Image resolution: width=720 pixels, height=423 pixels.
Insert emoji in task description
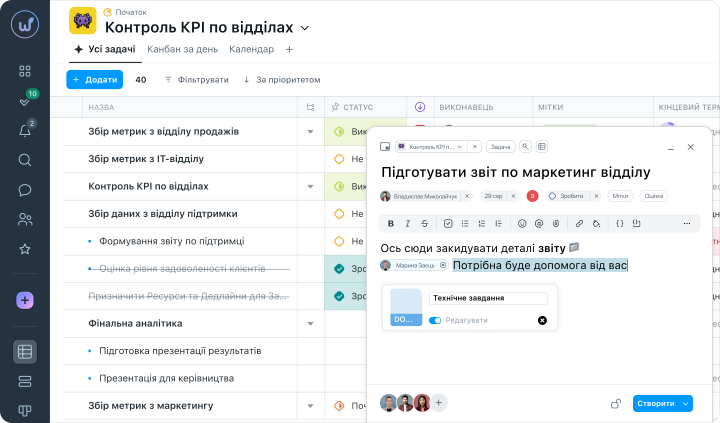coord(521,223)
